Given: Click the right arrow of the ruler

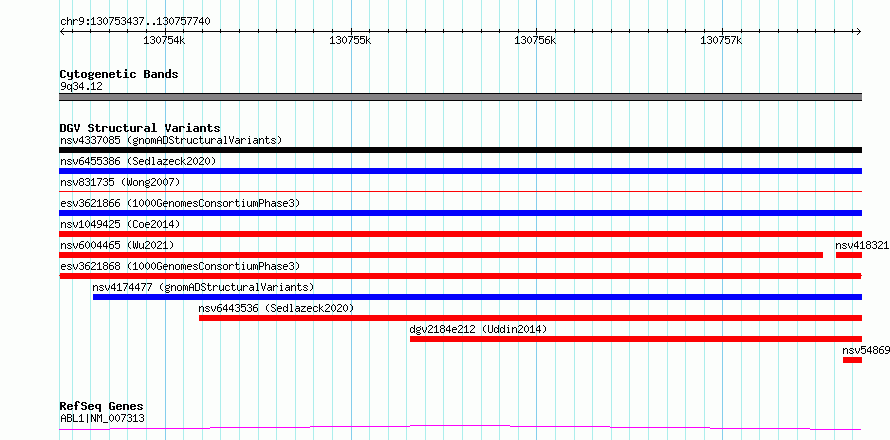Looking at the screenshot, I should (x=859, y=32).
